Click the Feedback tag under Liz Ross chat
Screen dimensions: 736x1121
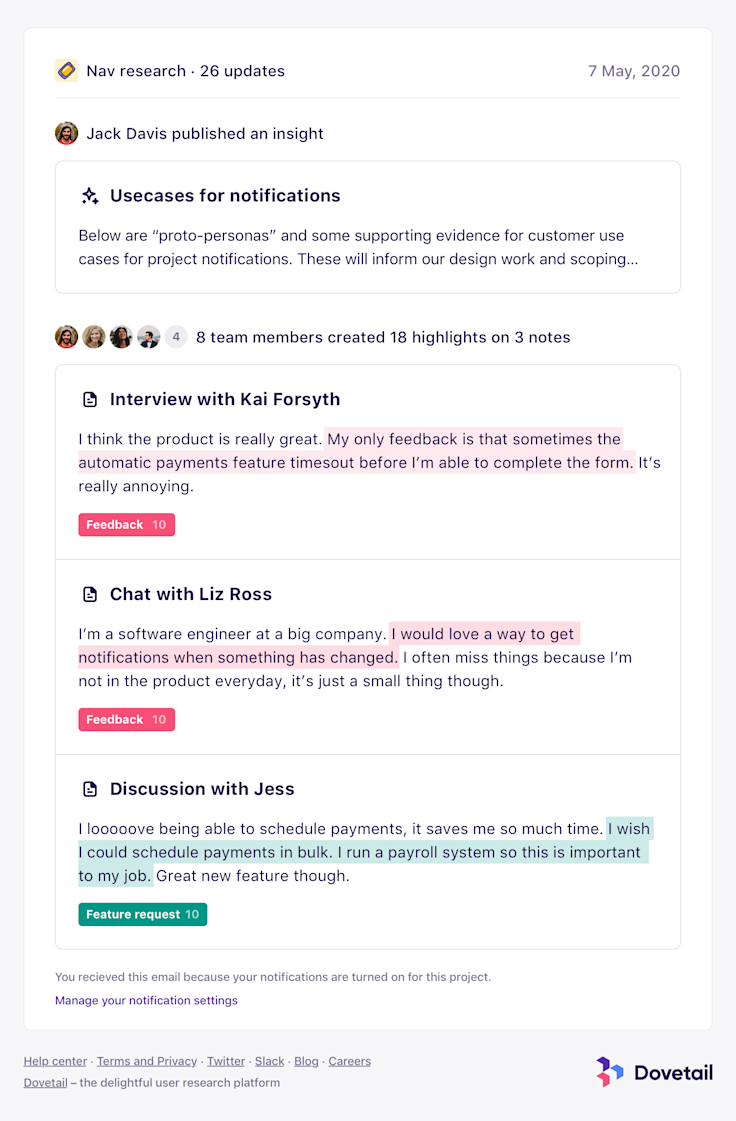pos(127,719)
